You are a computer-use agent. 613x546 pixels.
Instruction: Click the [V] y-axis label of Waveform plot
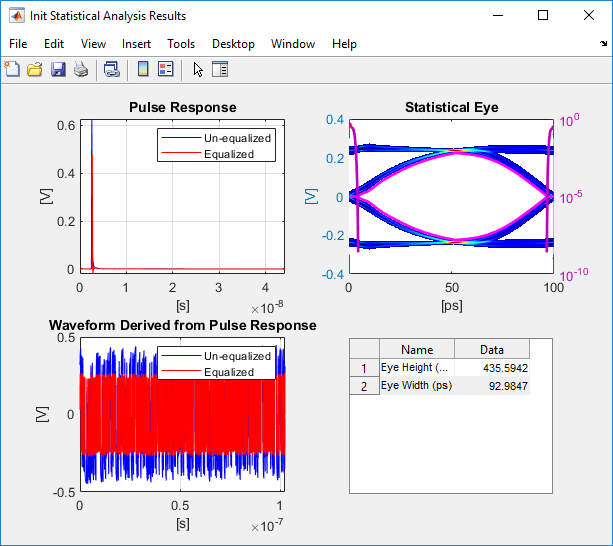42,414
